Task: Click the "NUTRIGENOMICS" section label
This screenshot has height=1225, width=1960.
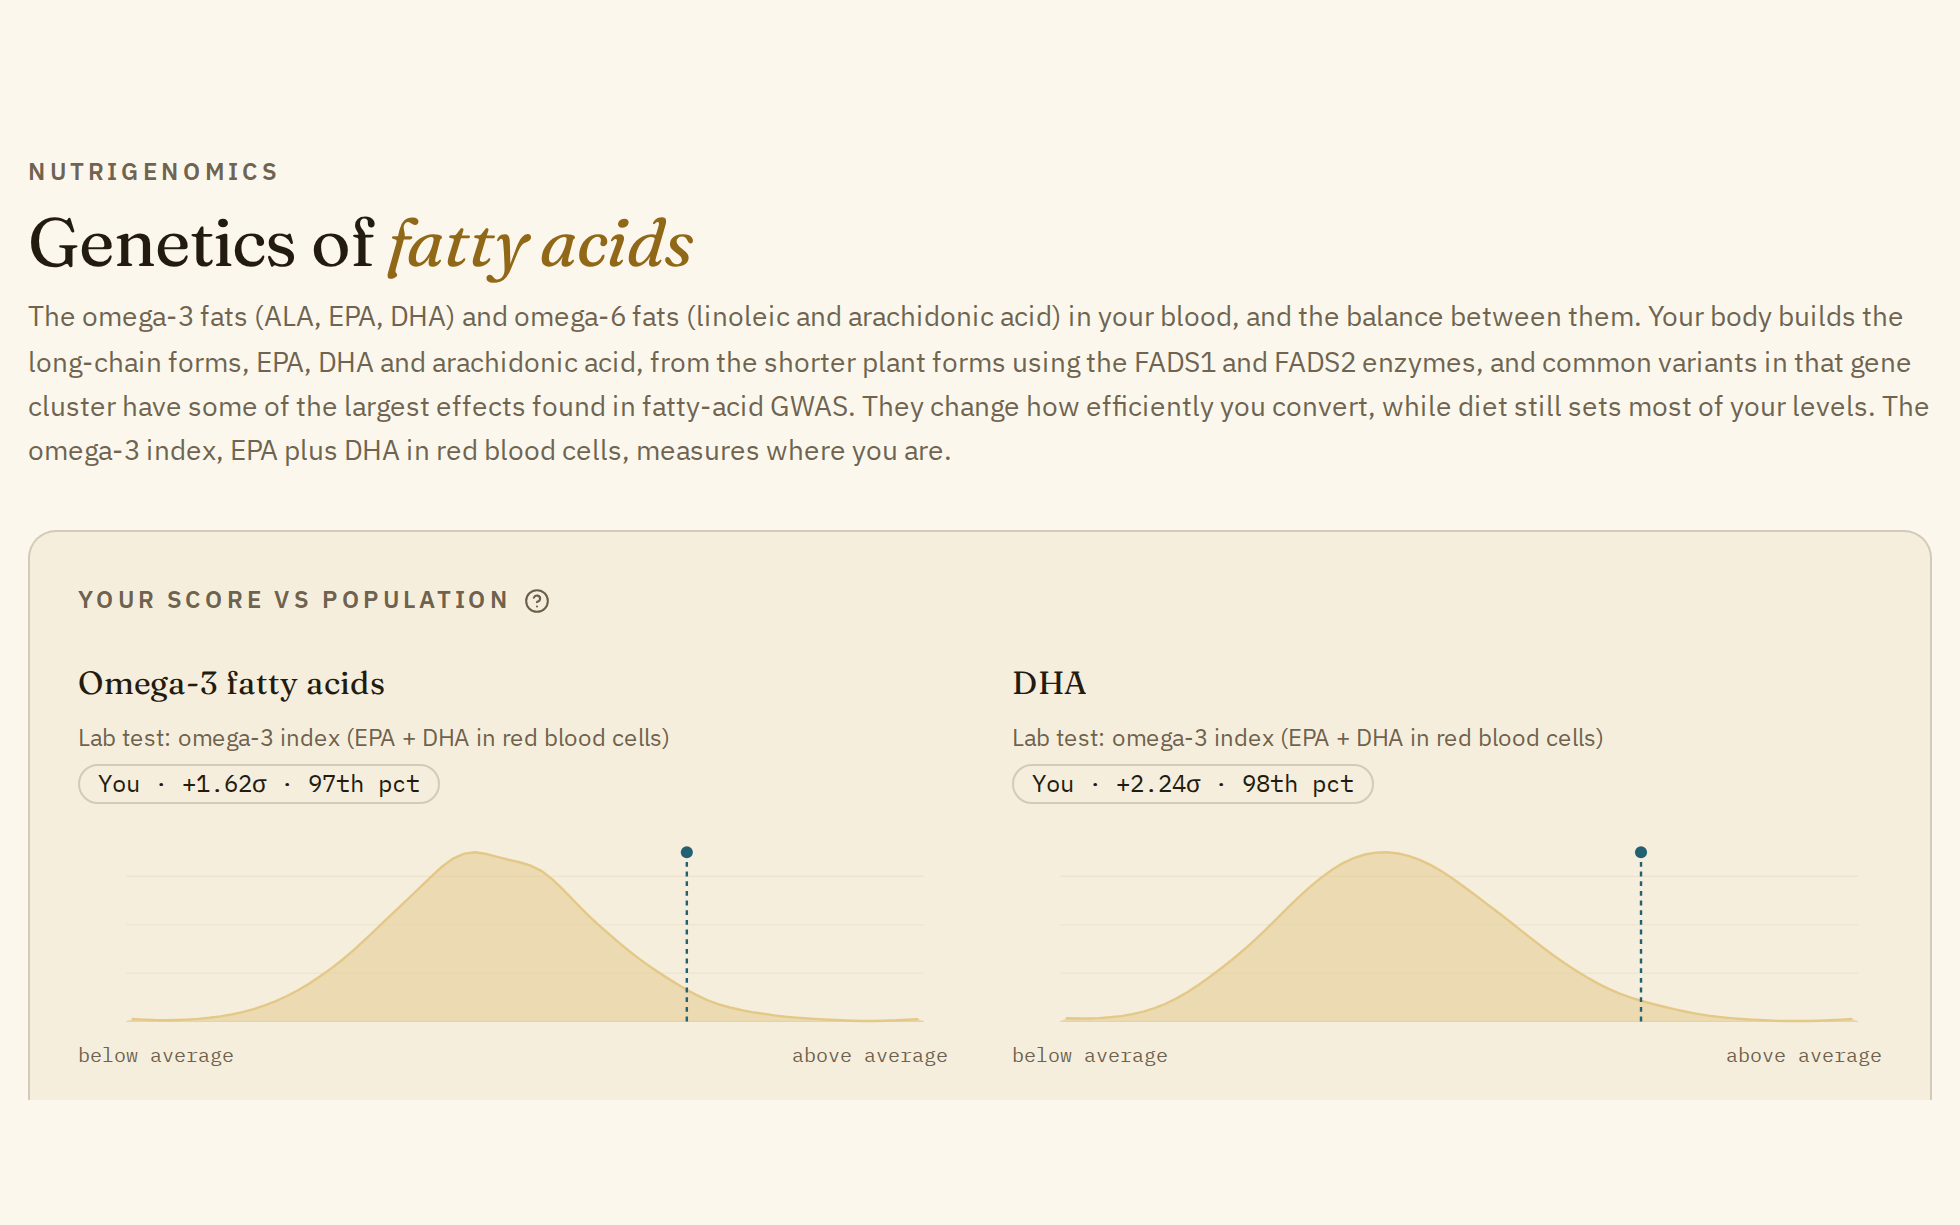Action: coord(153,172)
